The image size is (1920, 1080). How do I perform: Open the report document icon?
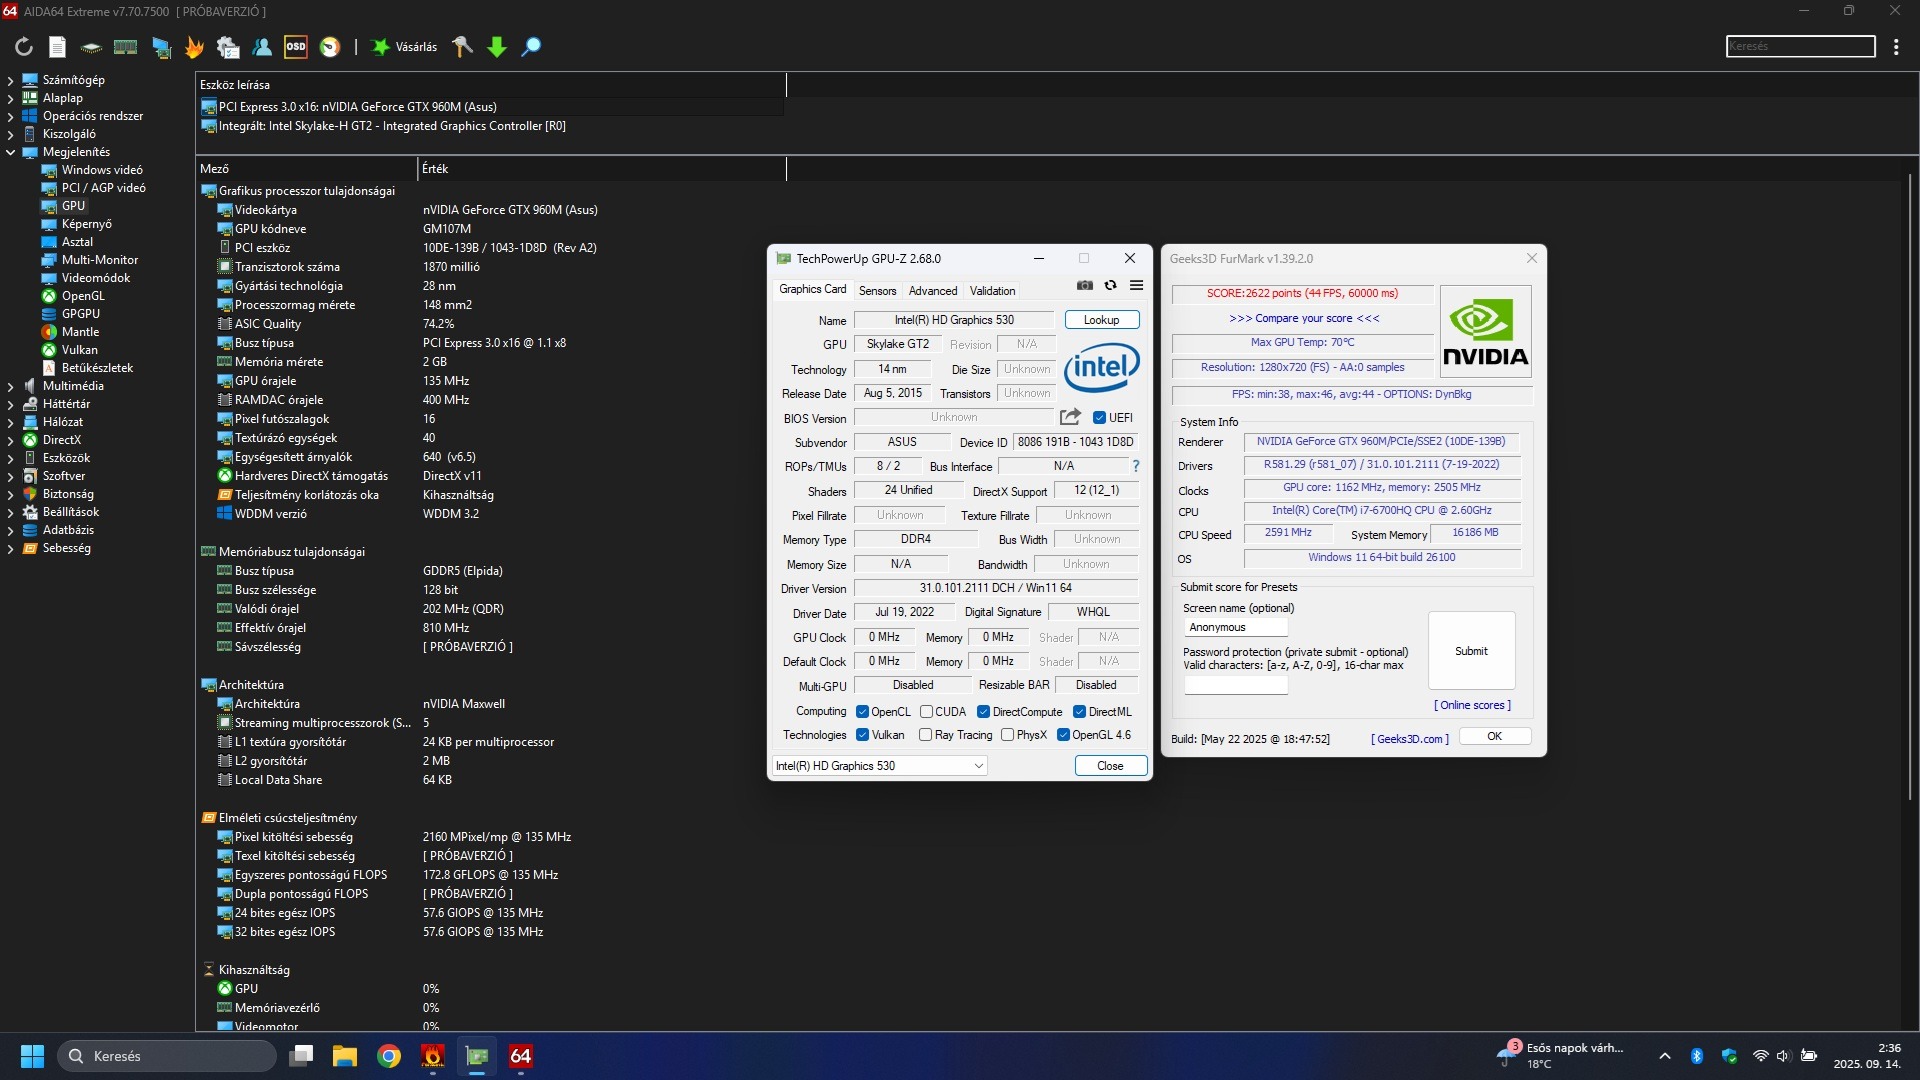[57, 47]
